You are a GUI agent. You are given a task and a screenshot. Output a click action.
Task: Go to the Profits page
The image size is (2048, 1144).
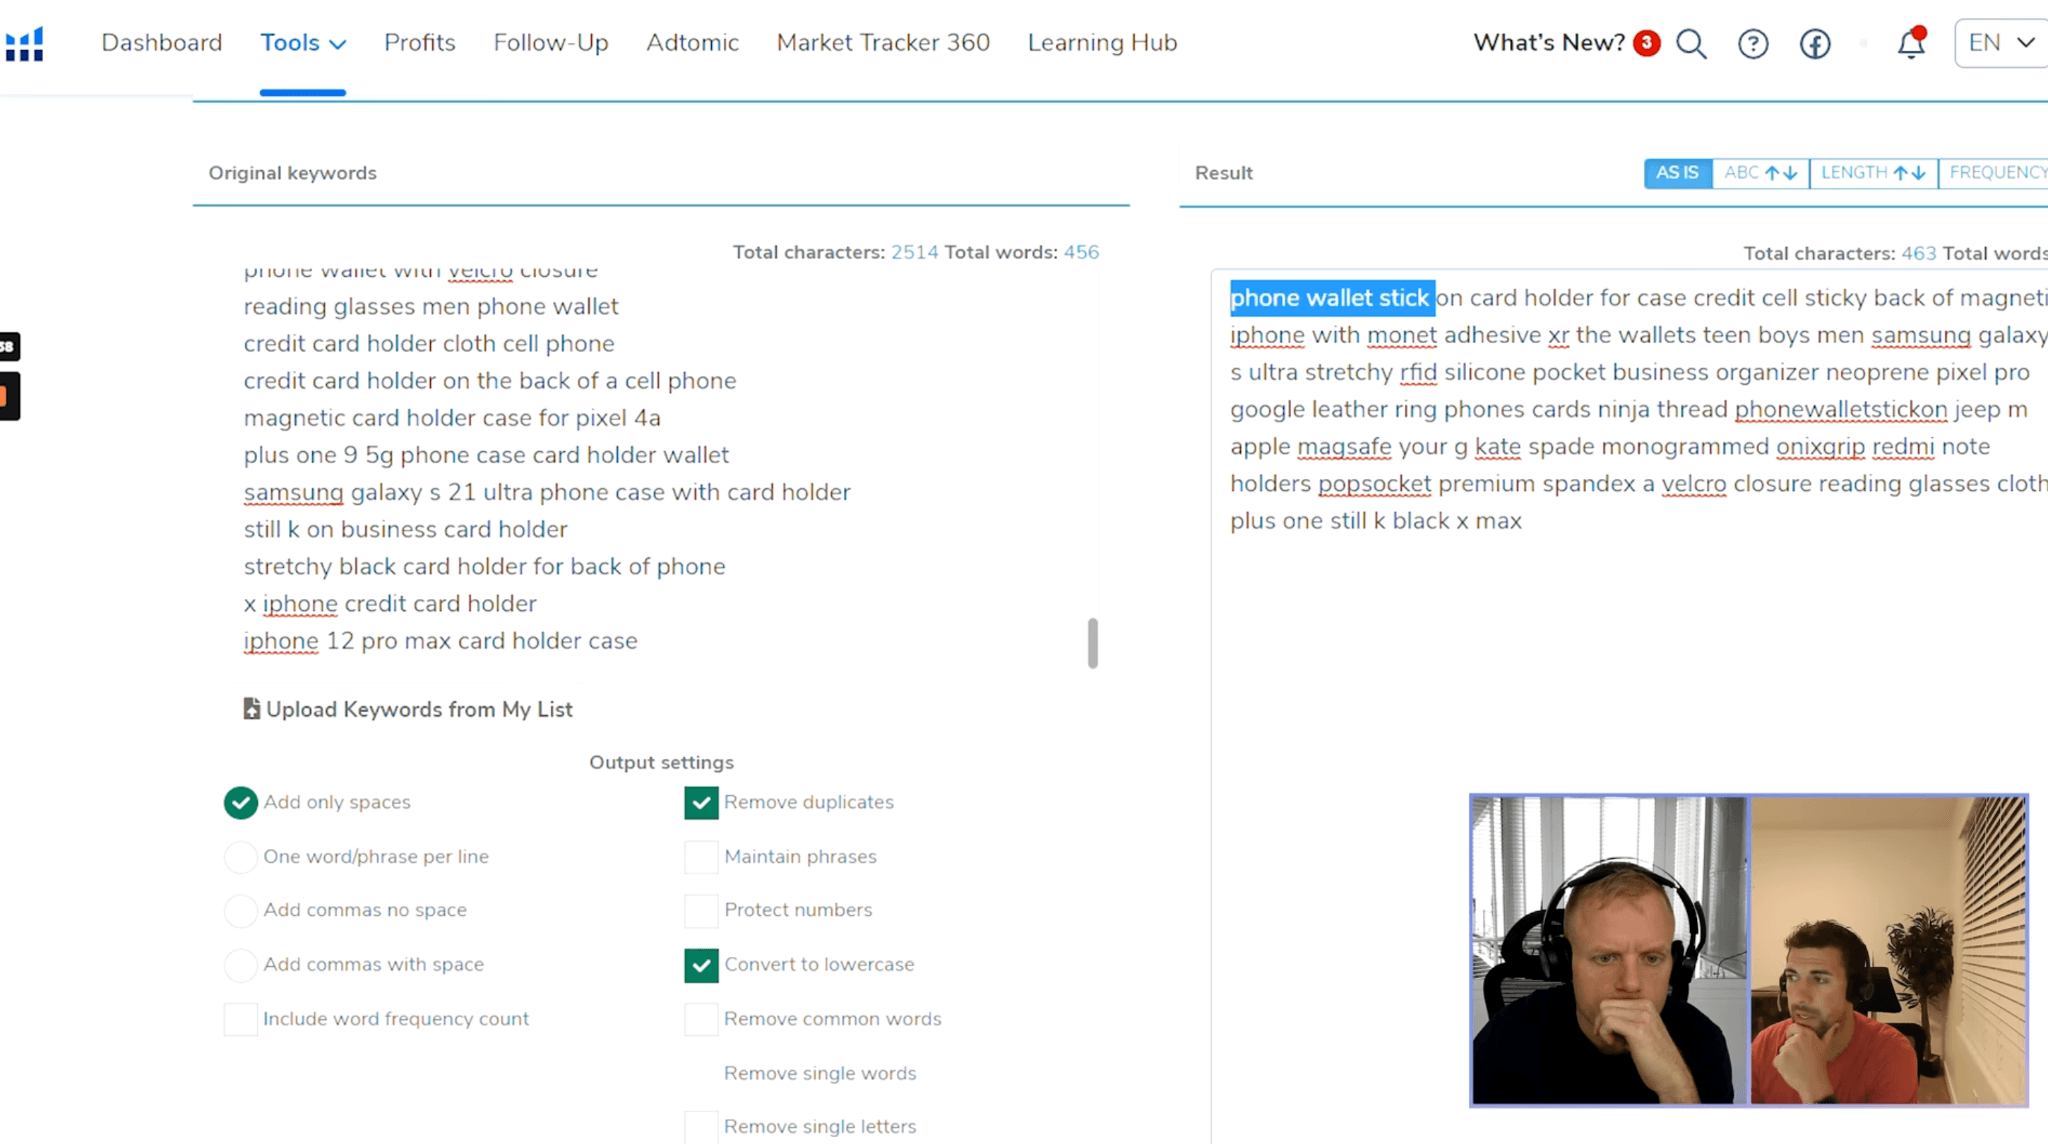pos(420,43)
